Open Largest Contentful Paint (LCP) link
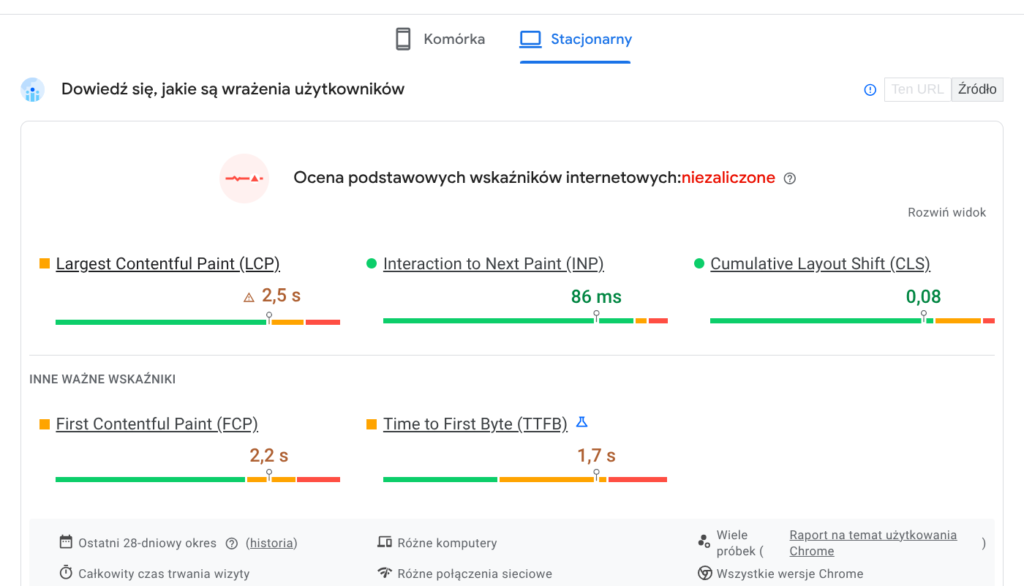 tap(168, 263)
